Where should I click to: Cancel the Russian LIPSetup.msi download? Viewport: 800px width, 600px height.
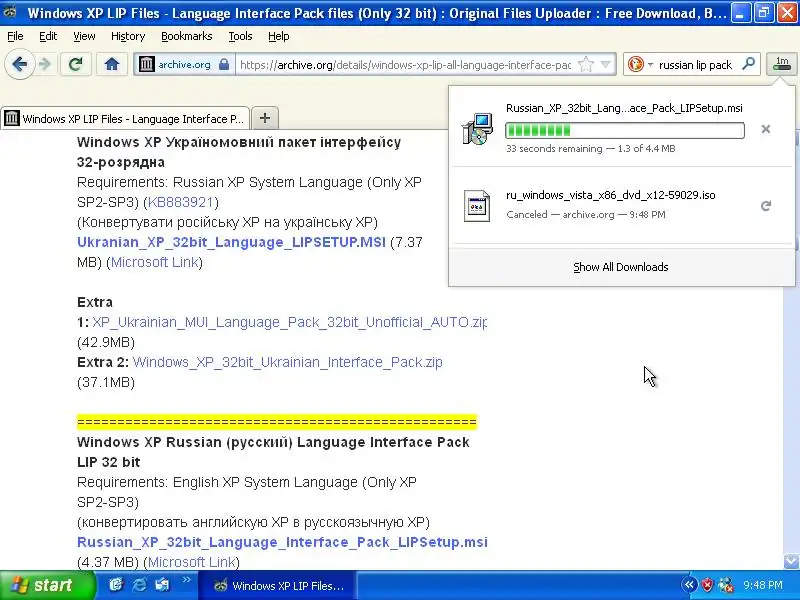click(x=765, y=129)
